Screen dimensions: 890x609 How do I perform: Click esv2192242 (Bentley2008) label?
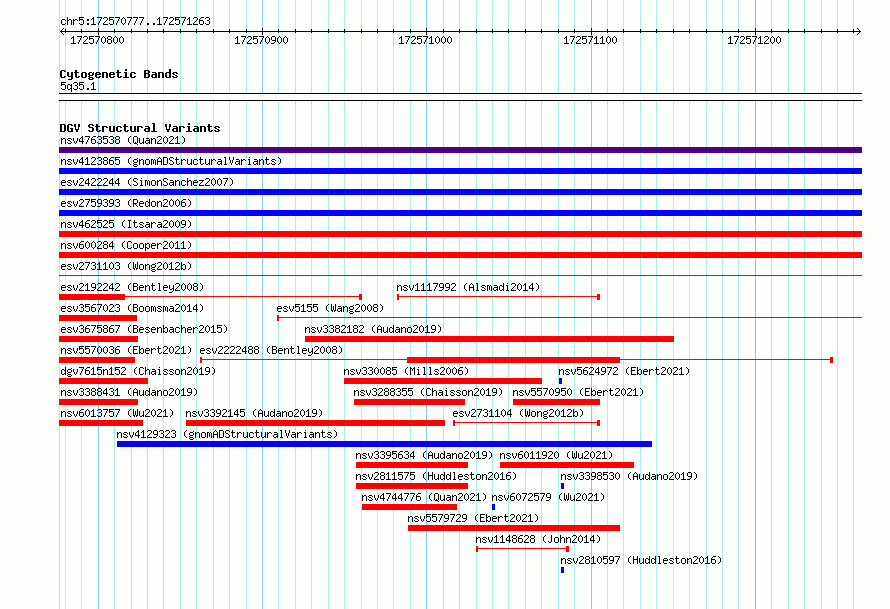132,287
